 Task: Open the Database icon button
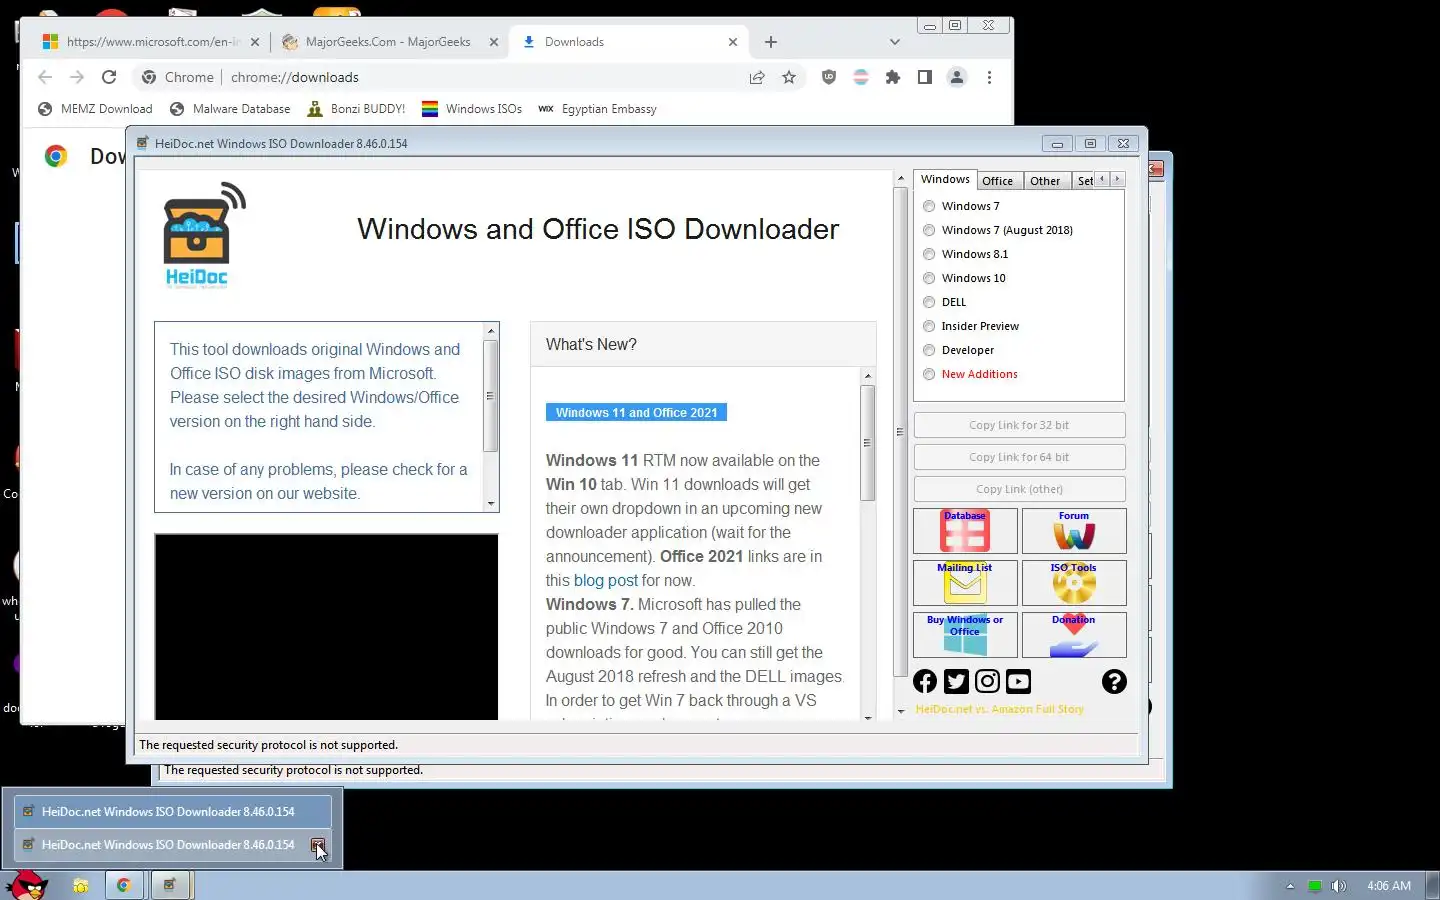coord(965,531)
